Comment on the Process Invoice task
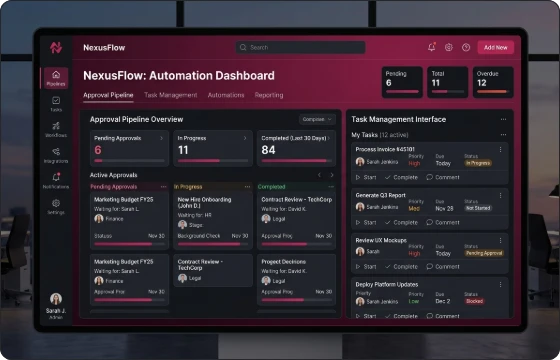Screen dimensions: 560x360 click(x=443, y=177)
